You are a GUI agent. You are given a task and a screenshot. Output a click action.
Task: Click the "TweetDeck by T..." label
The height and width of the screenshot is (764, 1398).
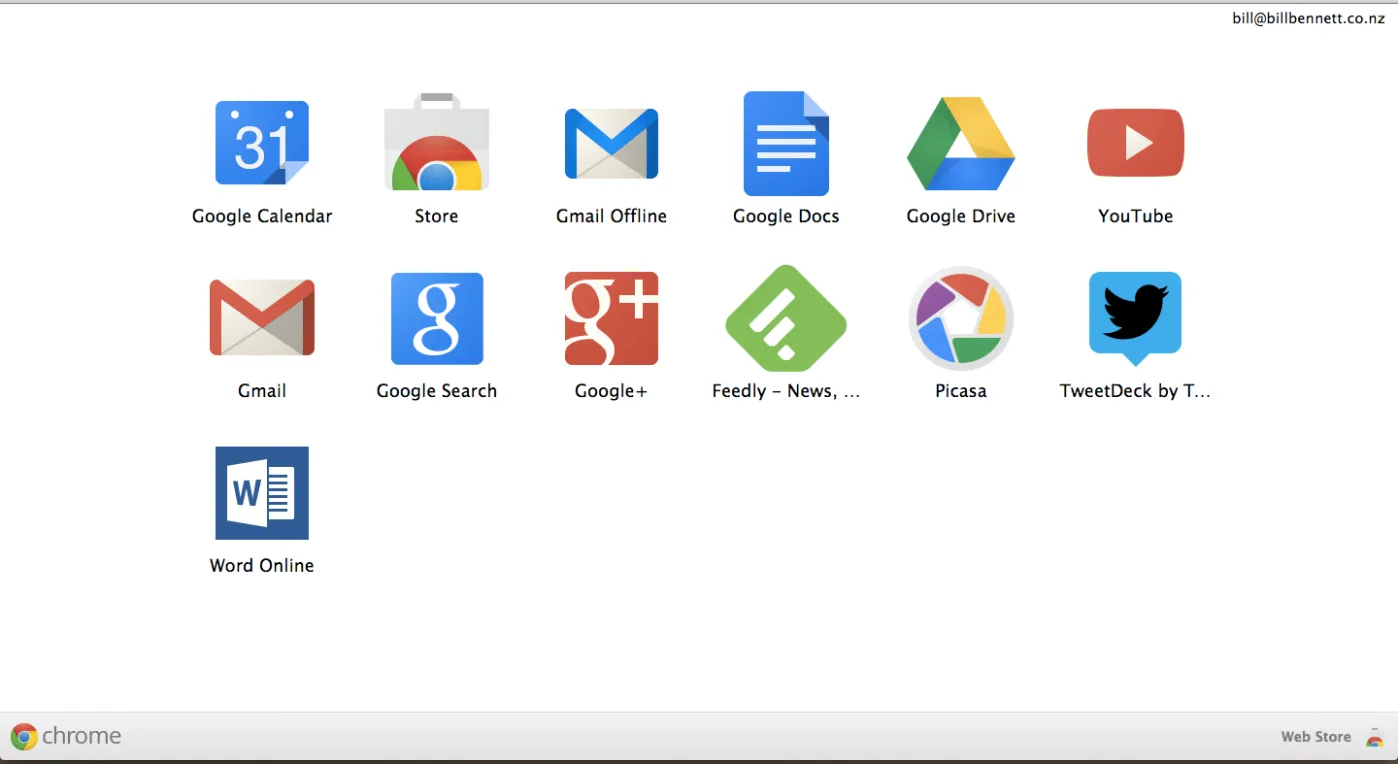(1136, 391)
